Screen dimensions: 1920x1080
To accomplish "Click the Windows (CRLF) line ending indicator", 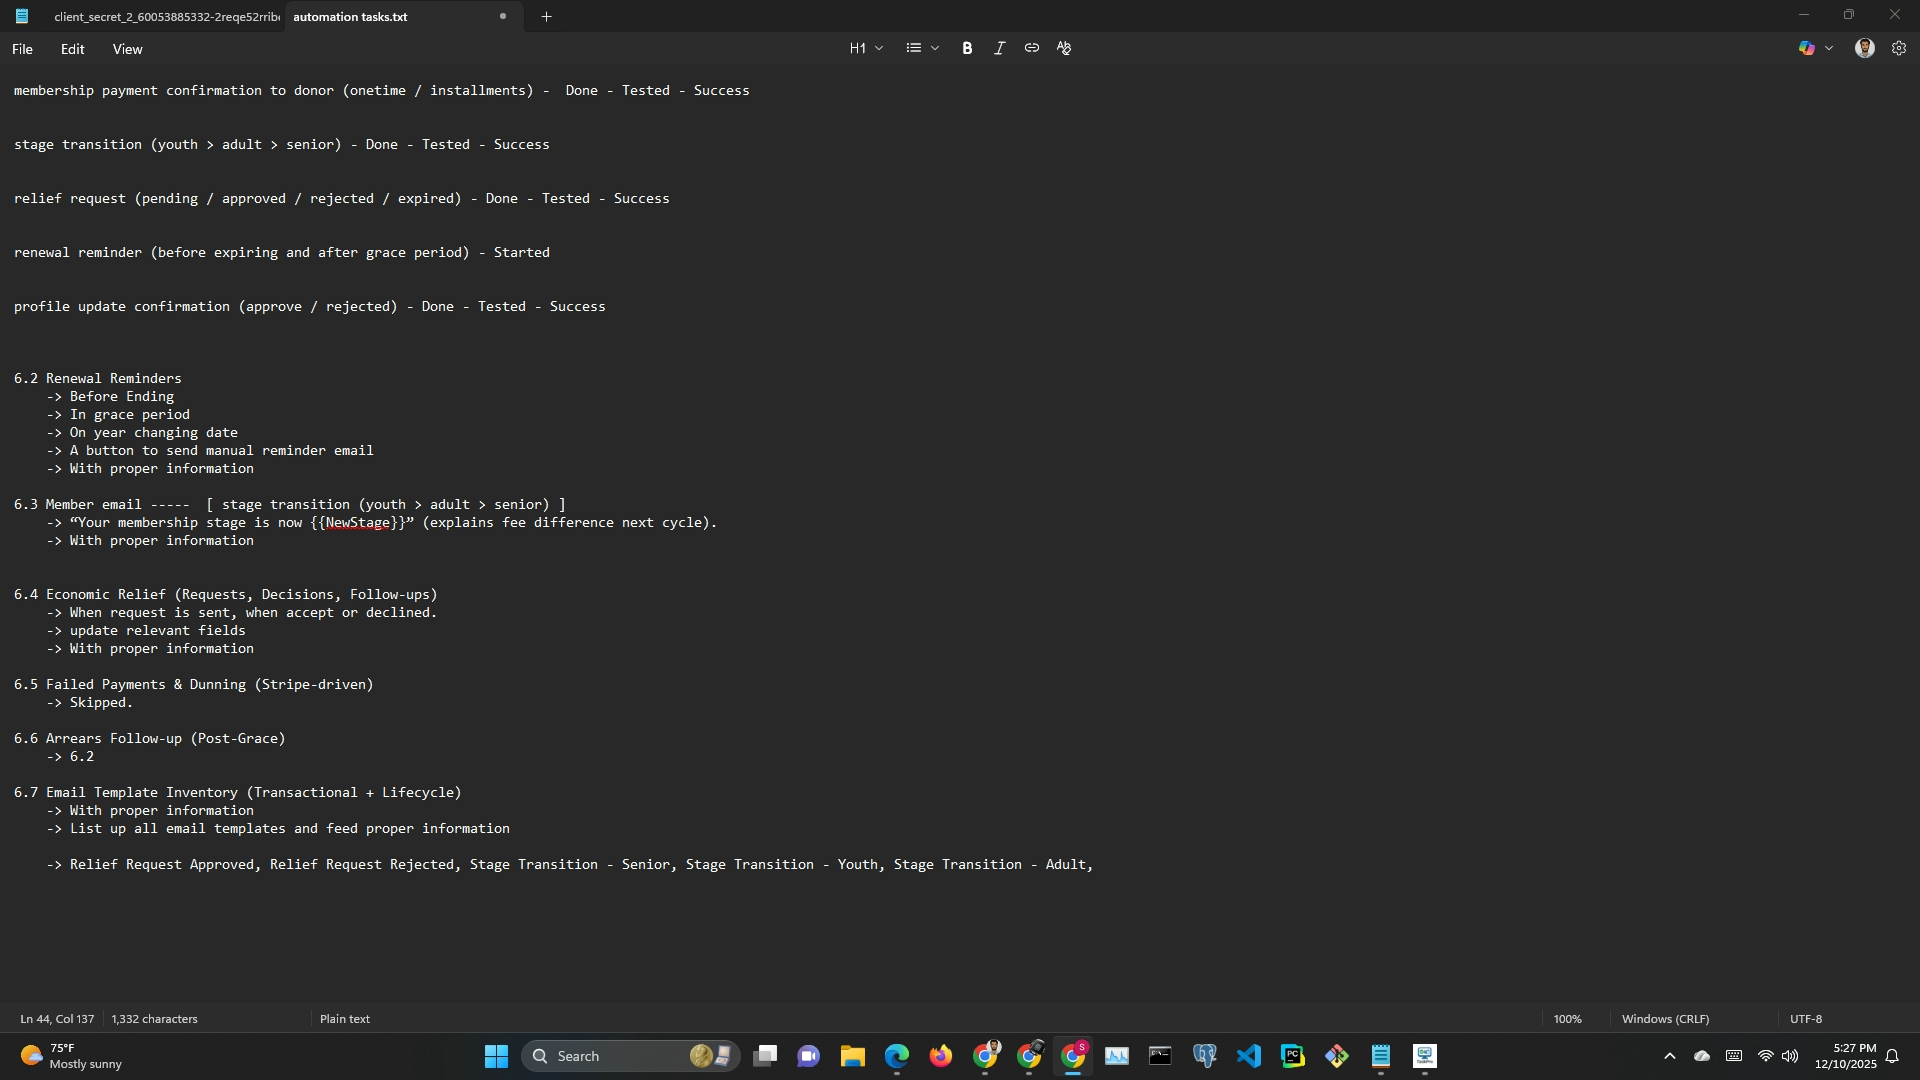I will tap(1665, 1019).
